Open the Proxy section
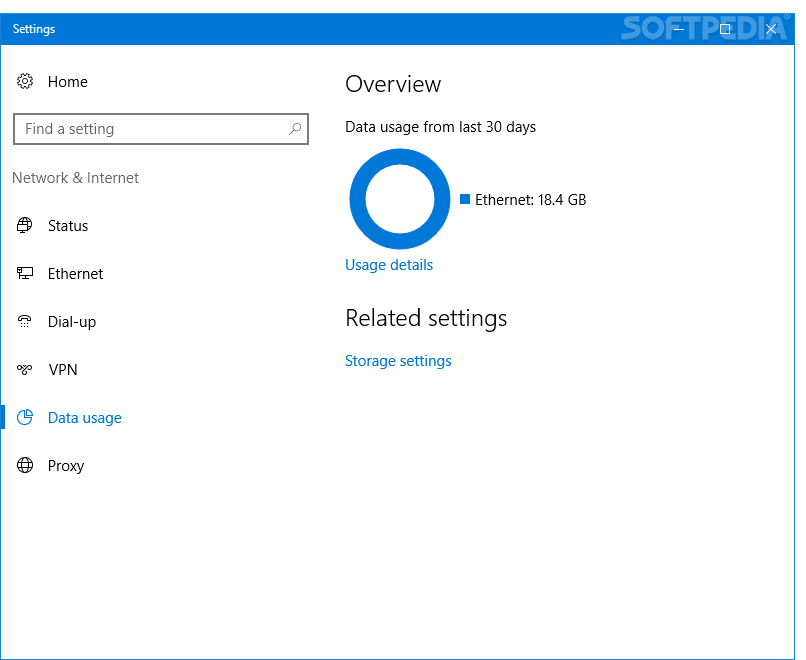Viewport: 806px width, 660px height. pyautogui.click(x=66, y=466)
